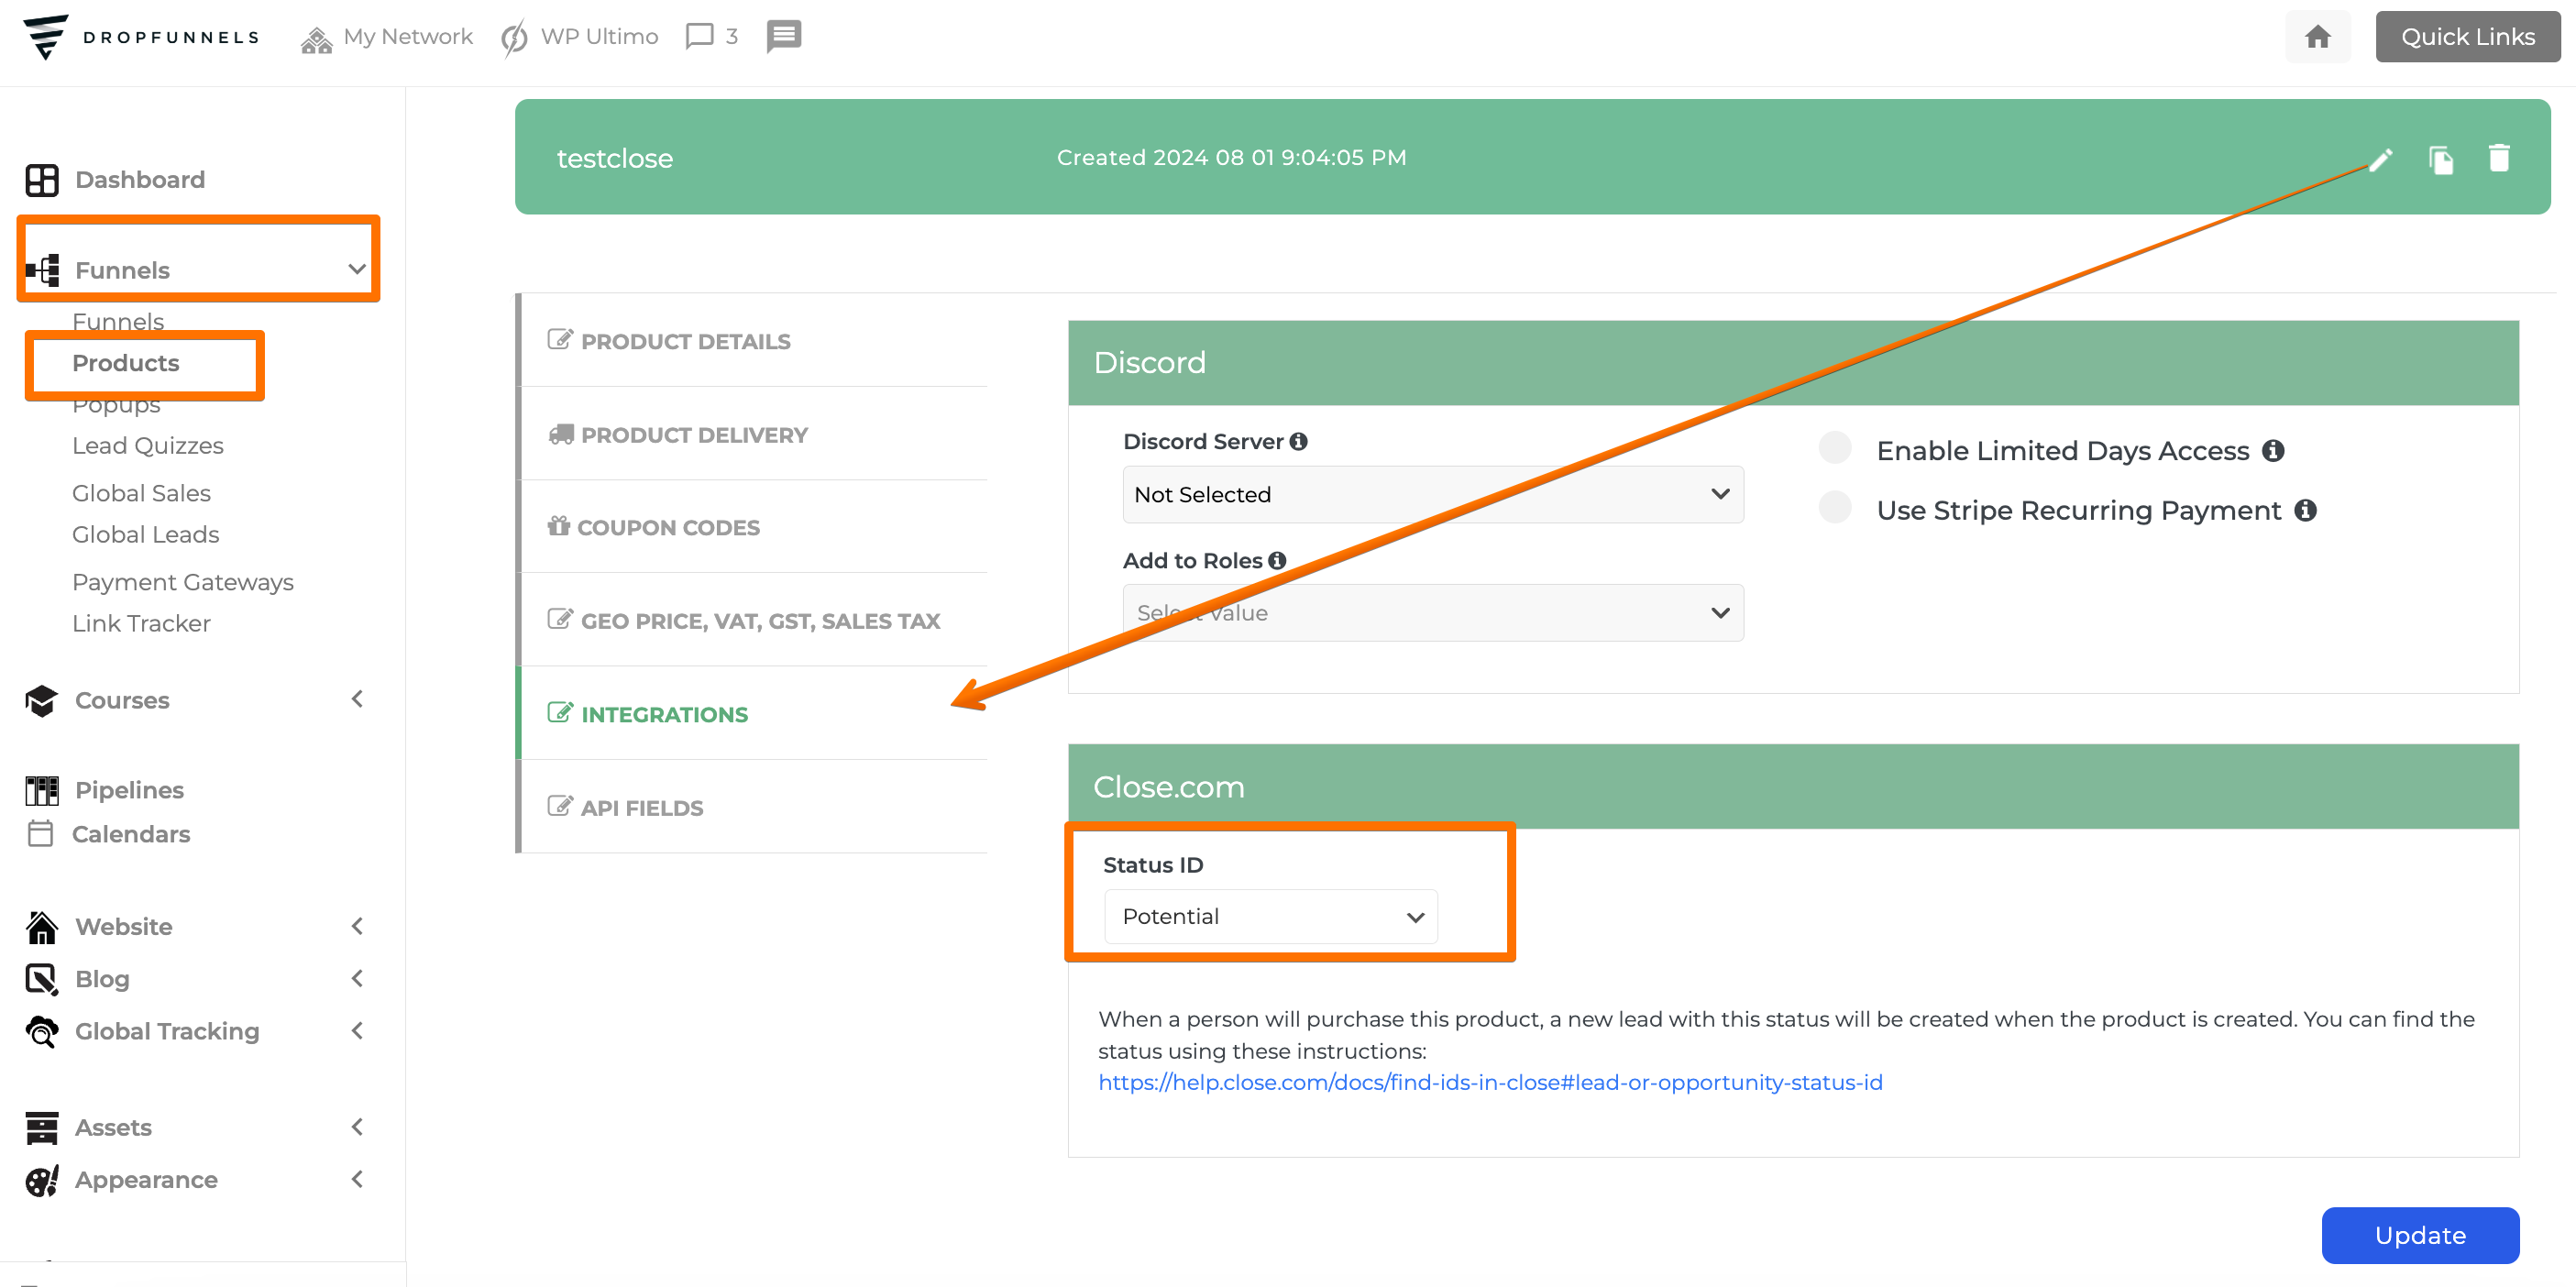The height and width of the screenshot is (1287, 2576).
Task: Open Lead Quizzes
Action: point(148,446)
